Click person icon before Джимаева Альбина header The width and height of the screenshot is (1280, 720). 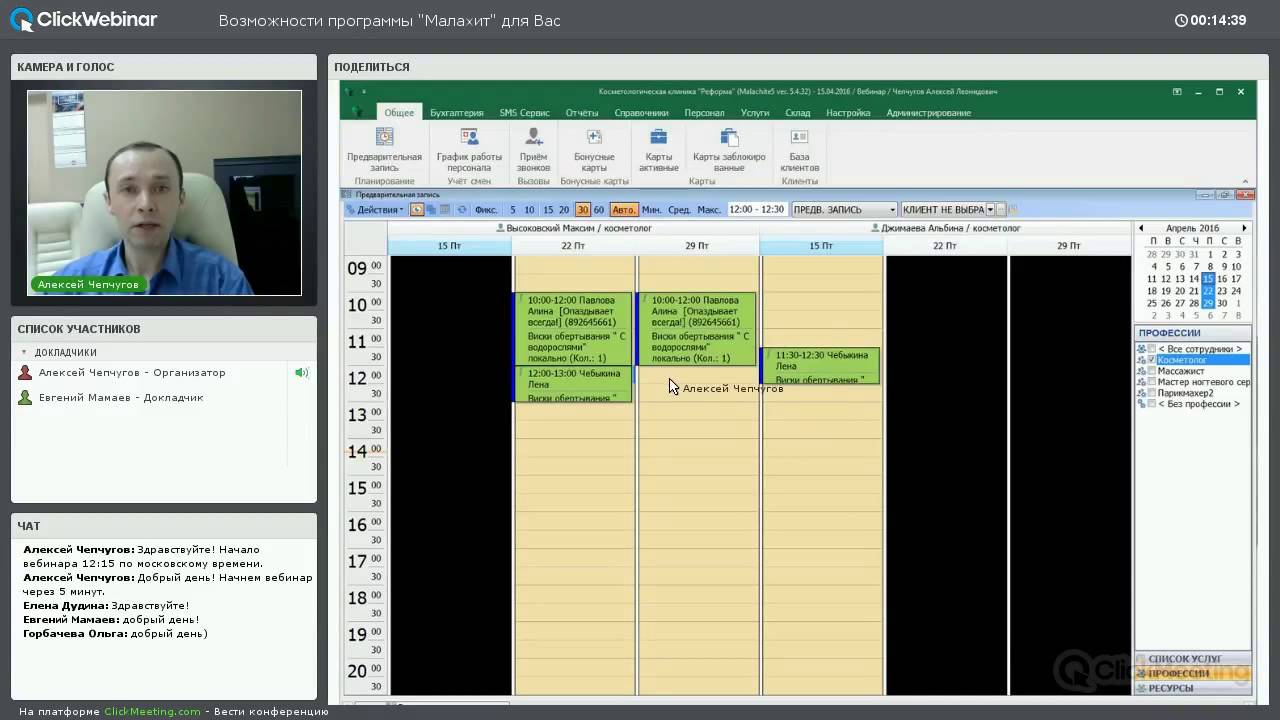pyautogui.click(x=875, y=228)
